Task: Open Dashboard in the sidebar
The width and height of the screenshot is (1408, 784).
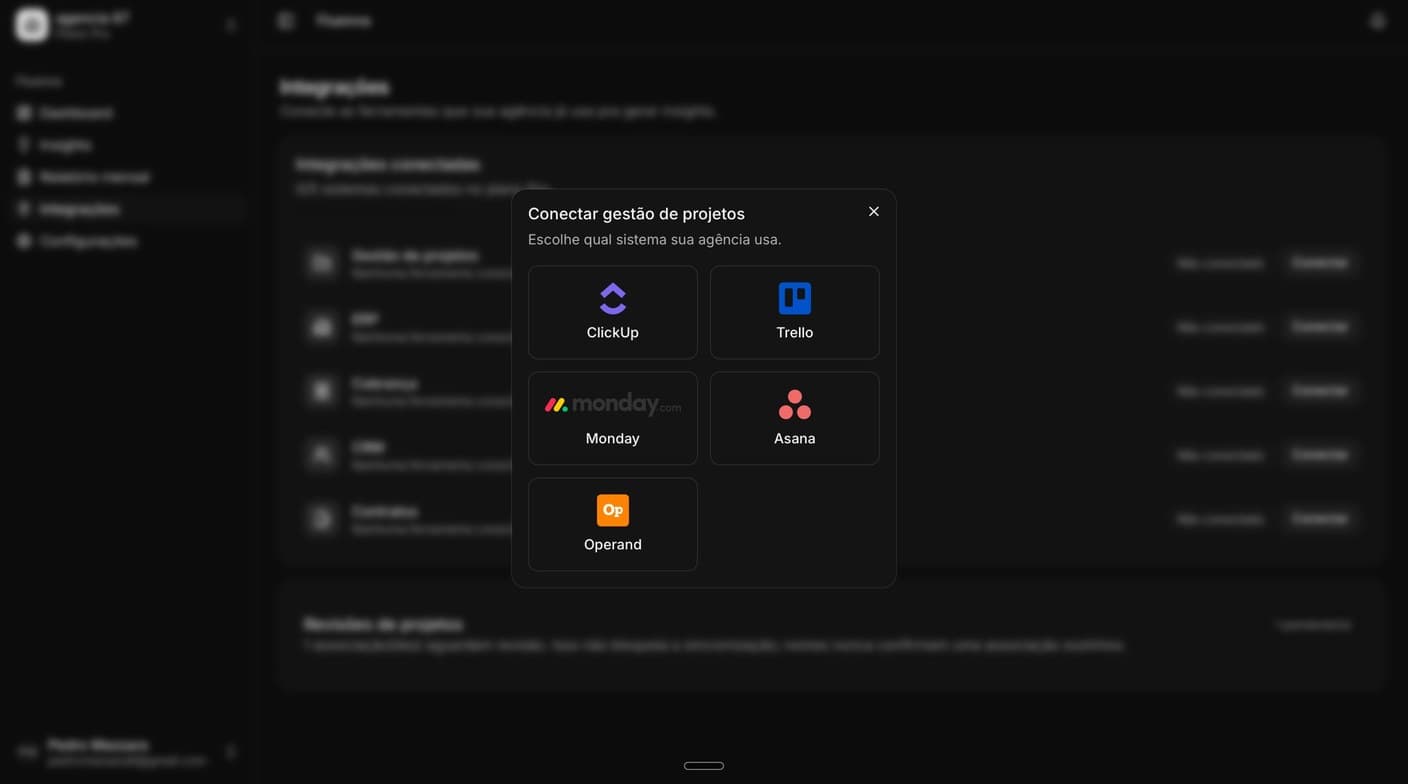Action: (x=130, y=113)
